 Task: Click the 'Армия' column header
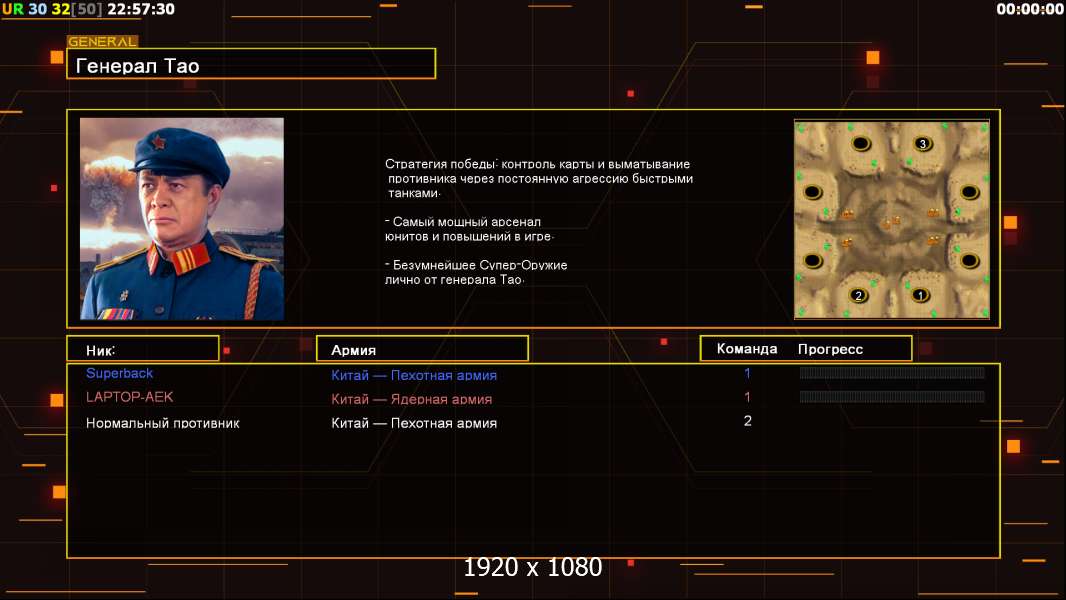[422, 349]
